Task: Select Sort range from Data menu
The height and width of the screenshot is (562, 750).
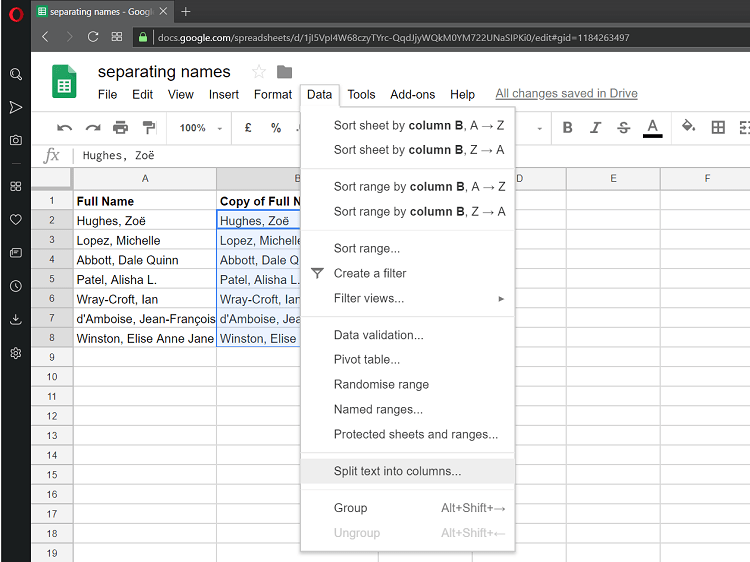Action: [366, 248]
